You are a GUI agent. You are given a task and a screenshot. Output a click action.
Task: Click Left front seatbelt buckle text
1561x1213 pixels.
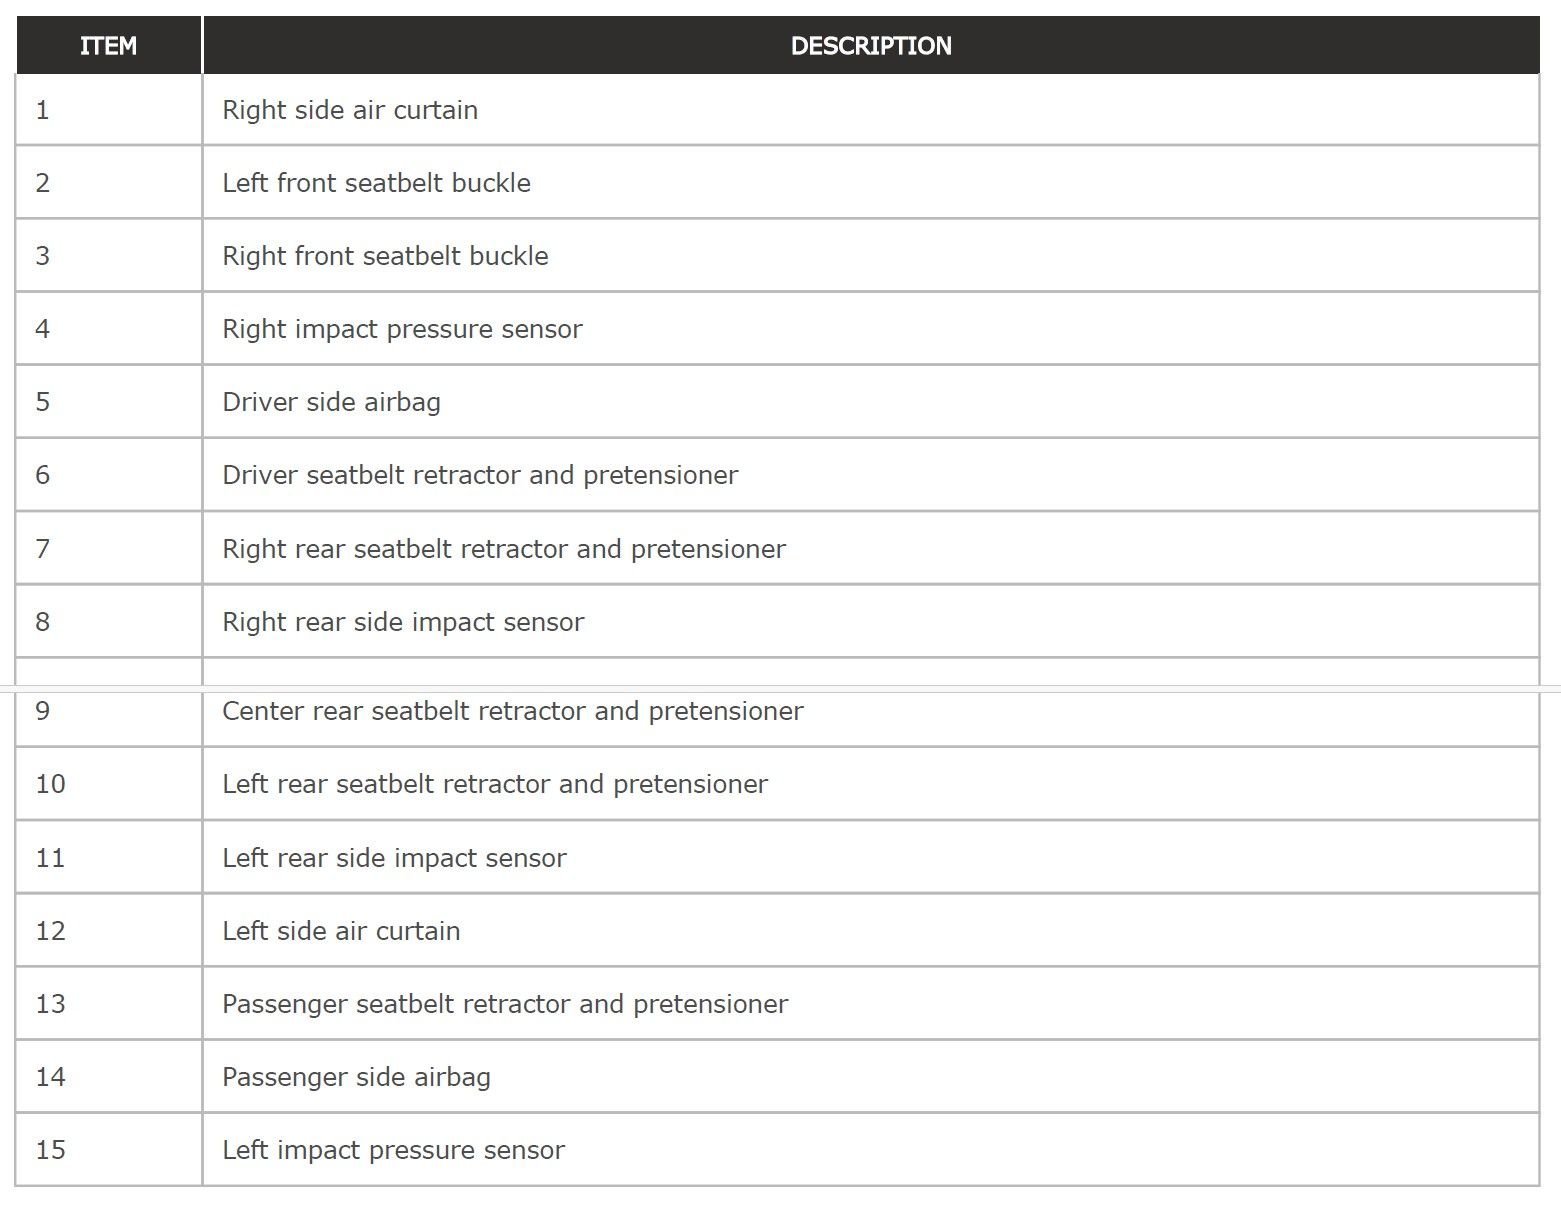pyautogui.click(x=376, y=183)
